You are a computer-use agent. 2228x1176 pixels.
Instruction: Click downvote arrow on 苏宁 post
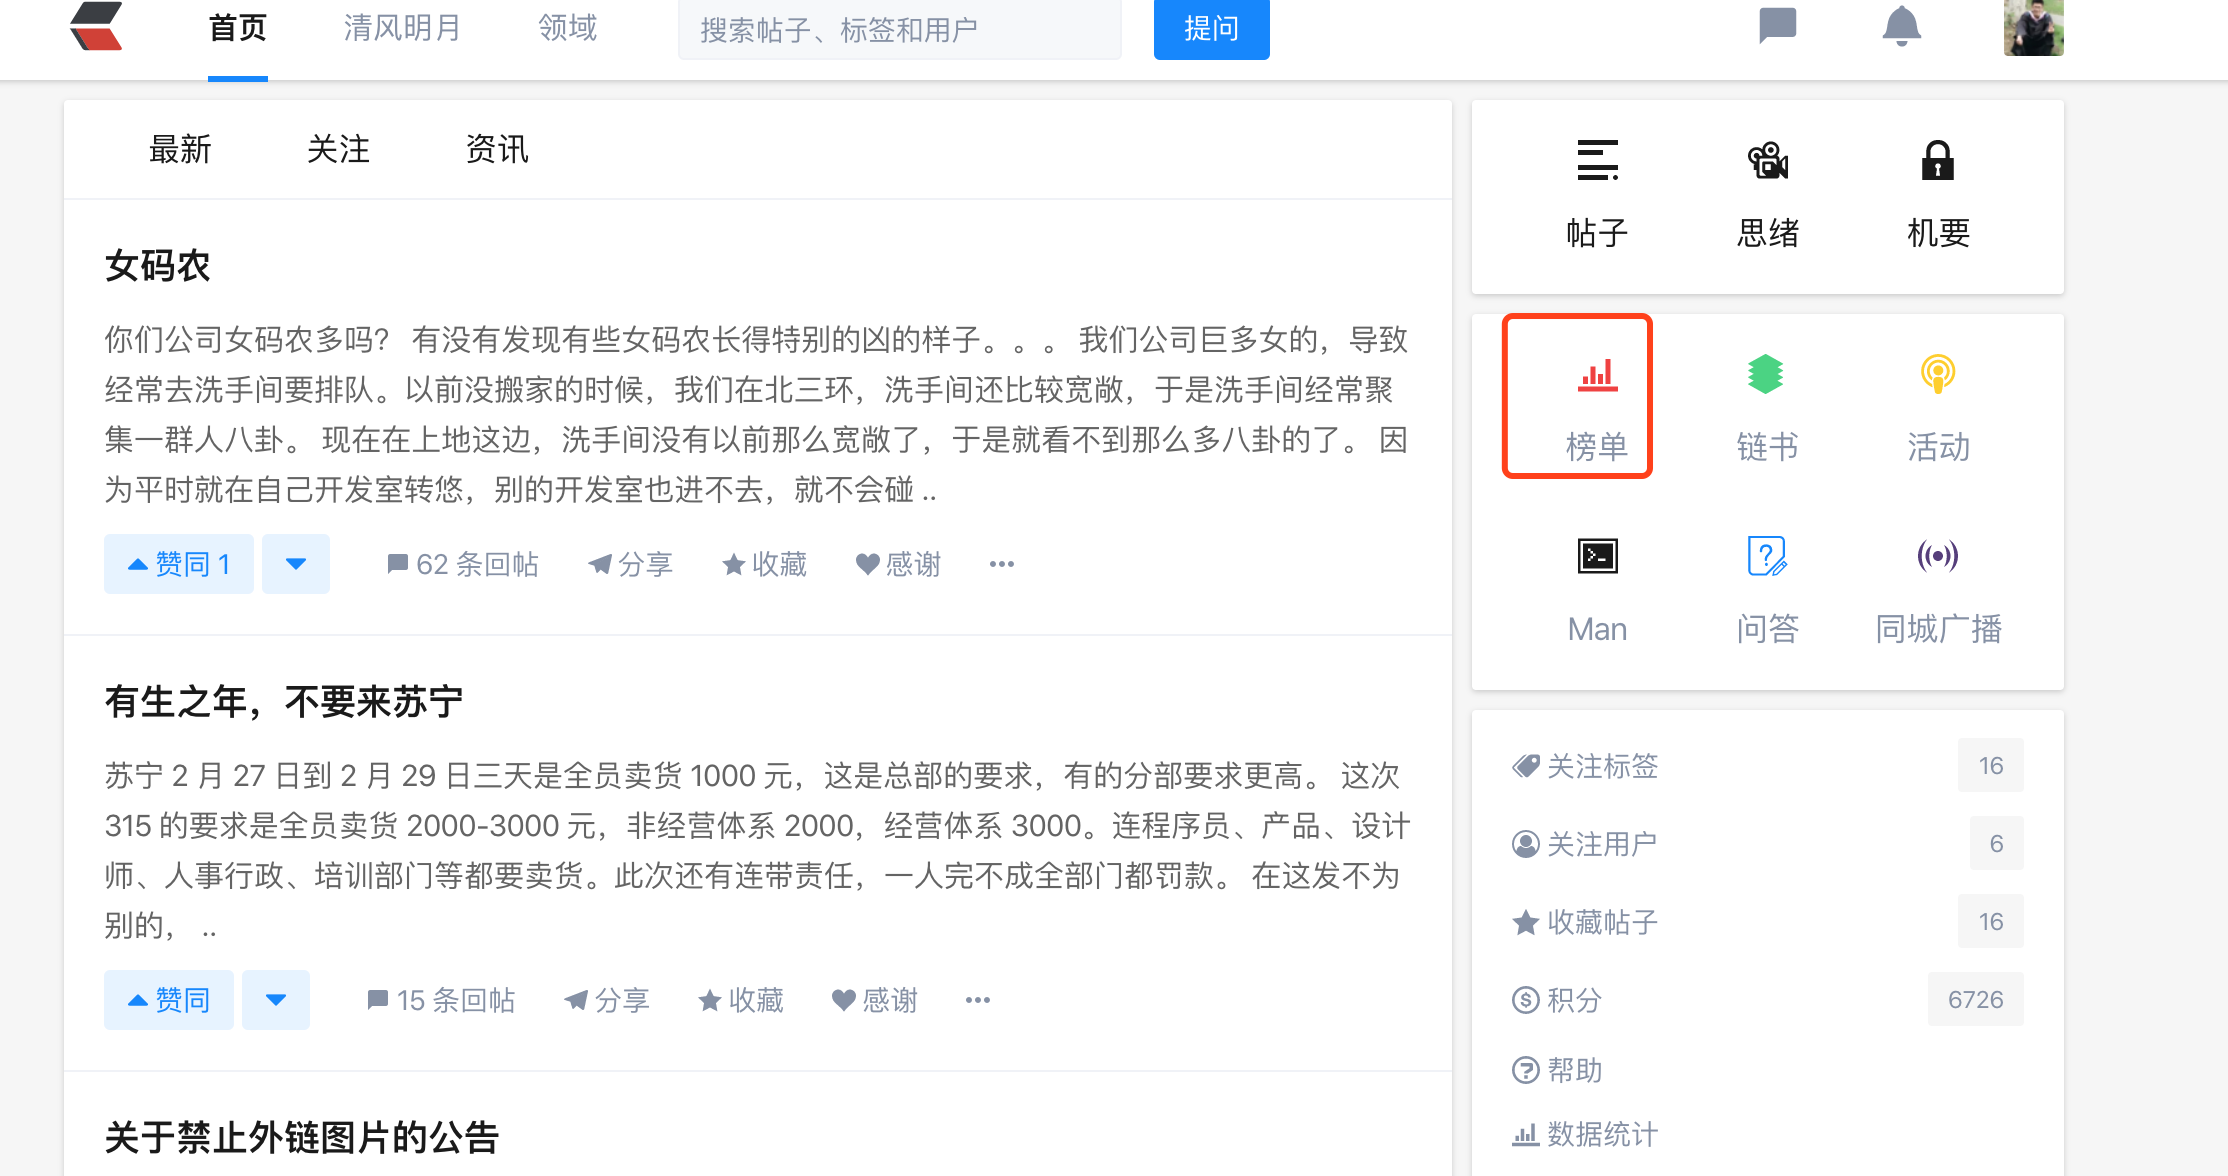click(x=276, y=1000)
